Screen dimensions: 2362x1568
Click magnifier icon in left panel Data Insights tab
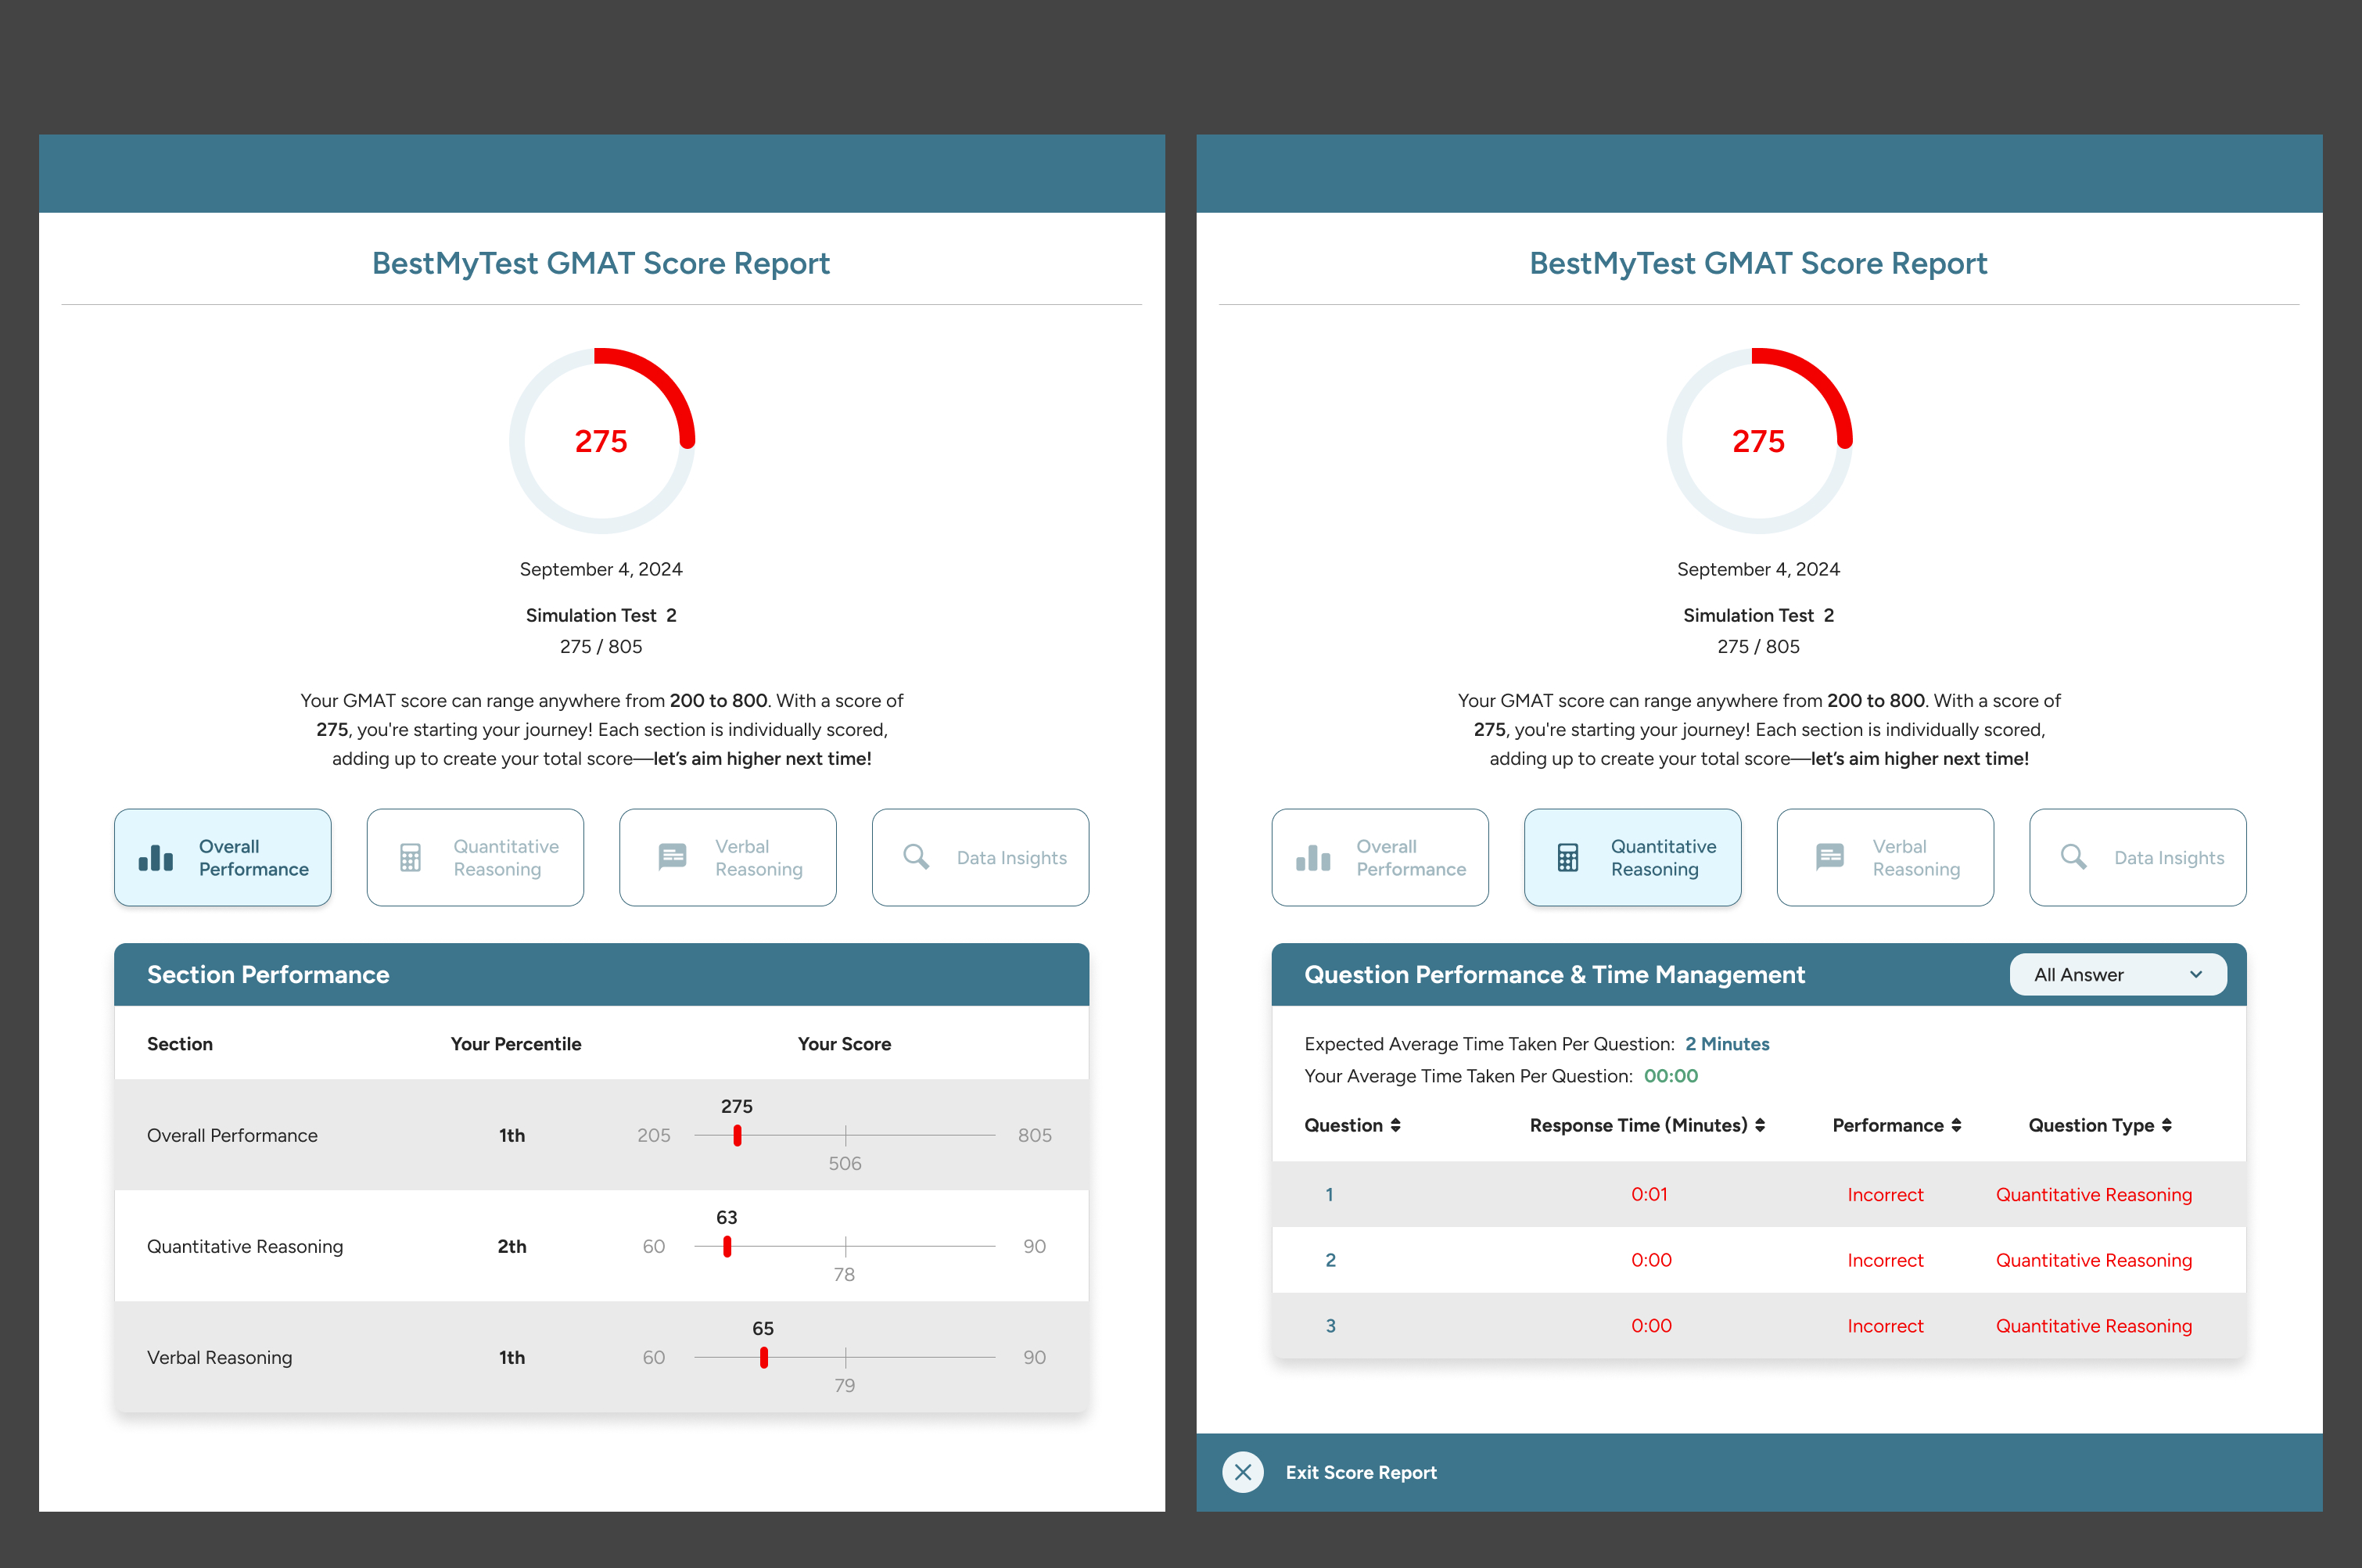[916, 857]
